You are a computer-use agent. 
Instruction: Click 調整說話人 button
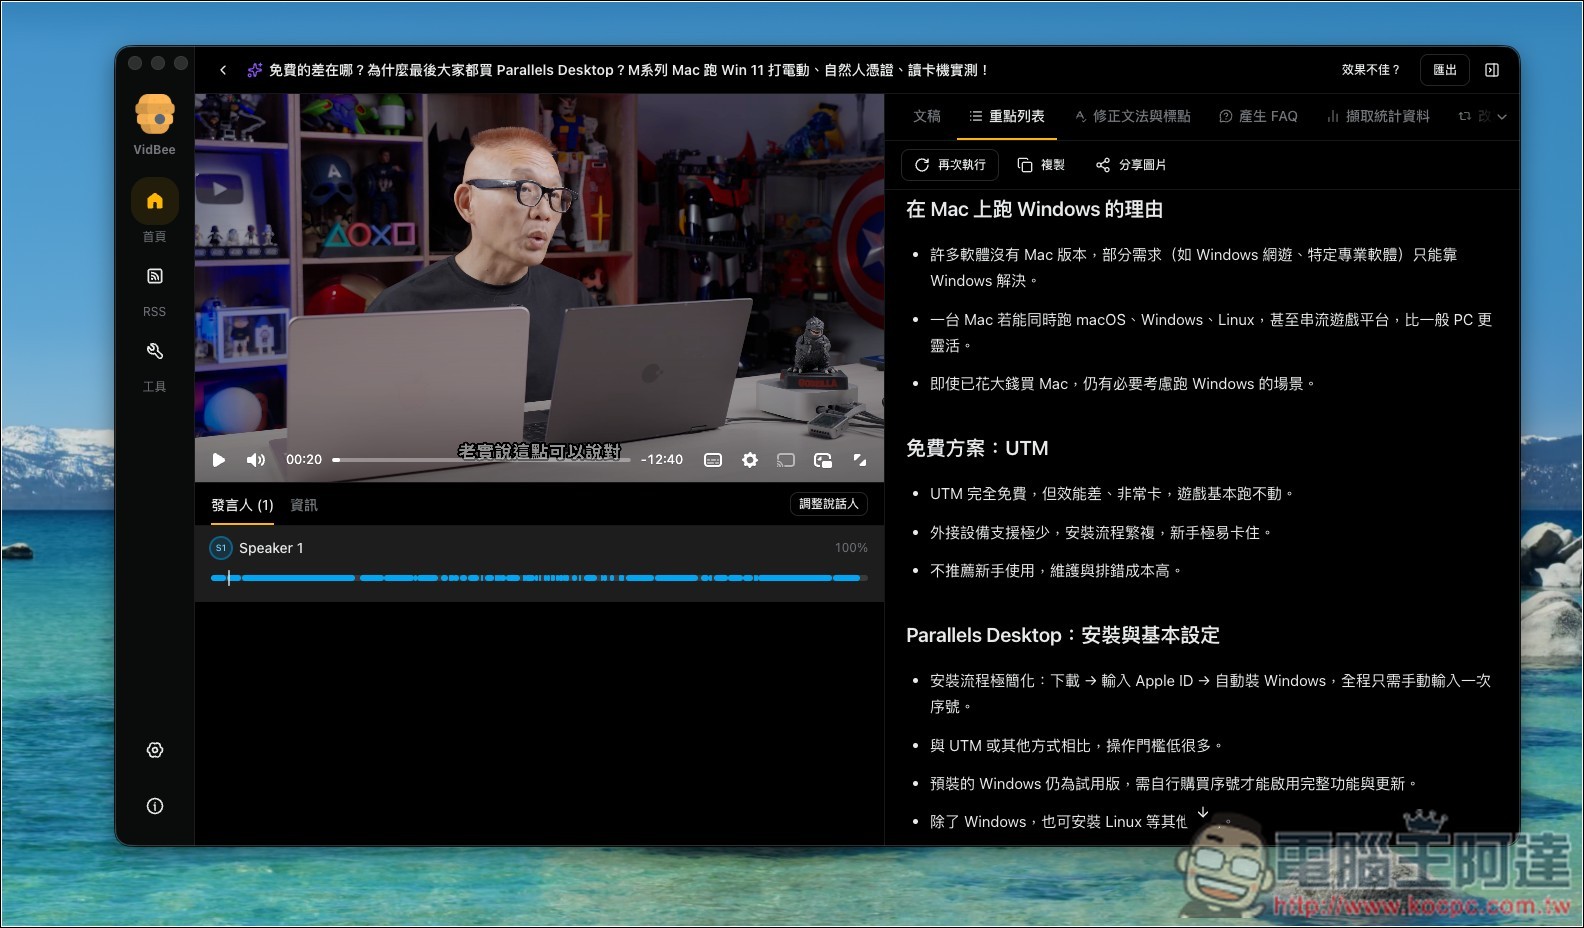[829, 504]
